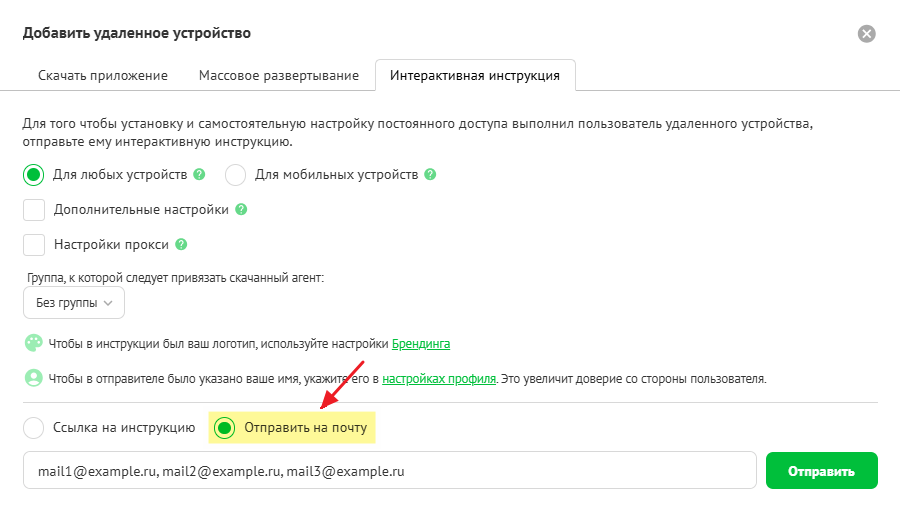Click help icon beside 'Дополнительные настройки'
Image resolution: width=900 pixels, height=512 pixels.
(x=241, y=210)
